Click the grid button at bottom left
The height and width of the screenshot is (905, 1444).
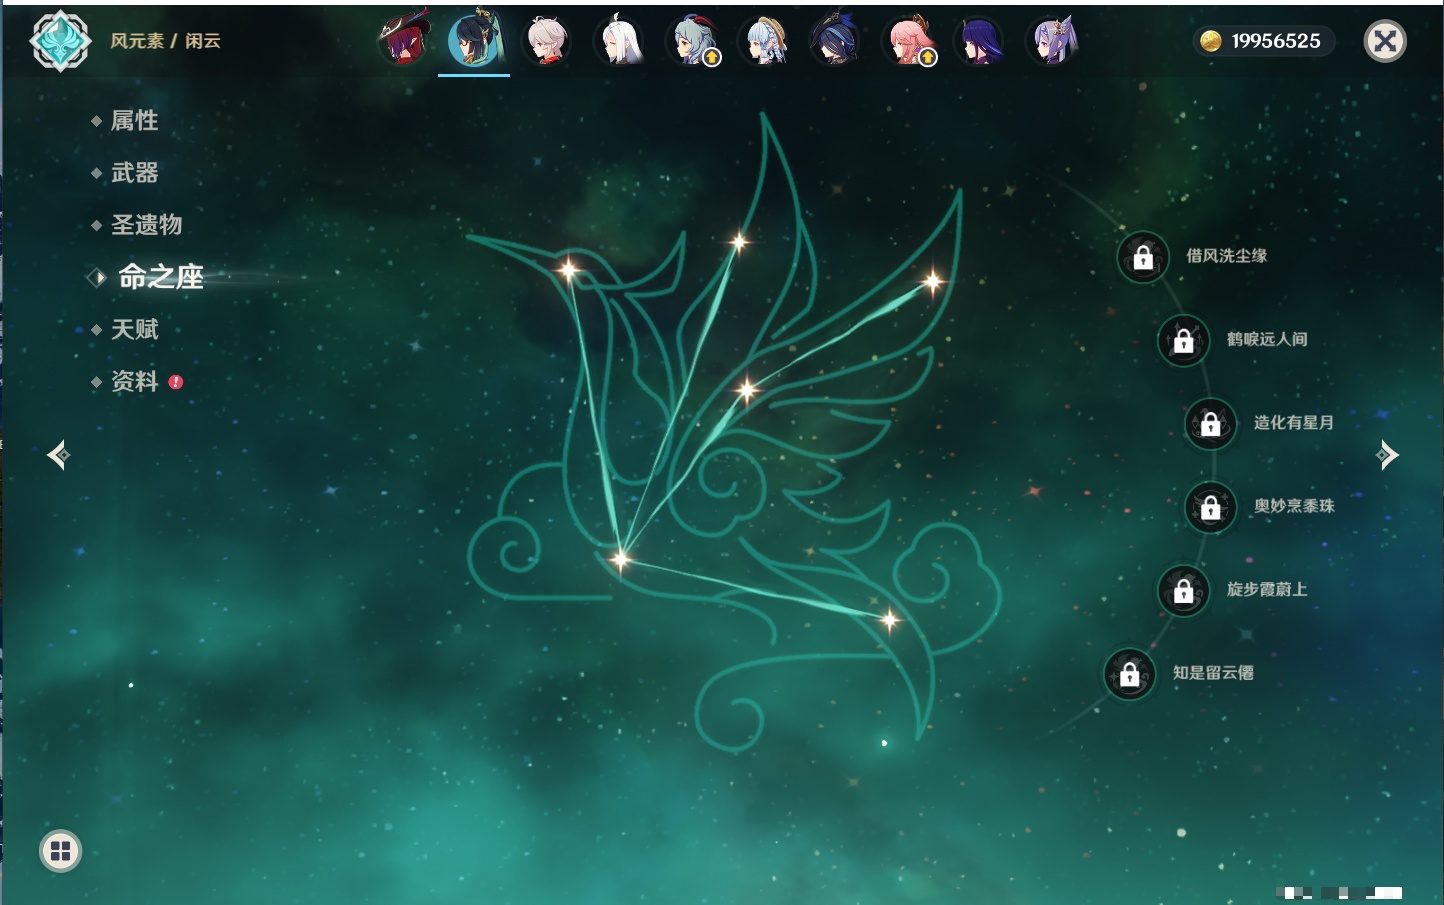[60, 851]
